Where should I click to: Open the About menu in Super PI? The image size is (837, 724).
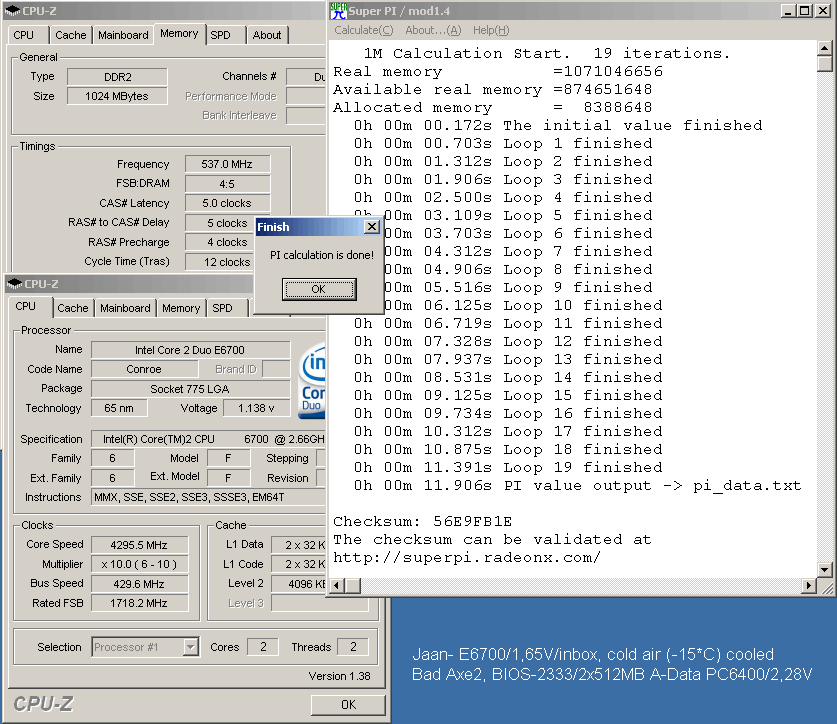(433, 30)
